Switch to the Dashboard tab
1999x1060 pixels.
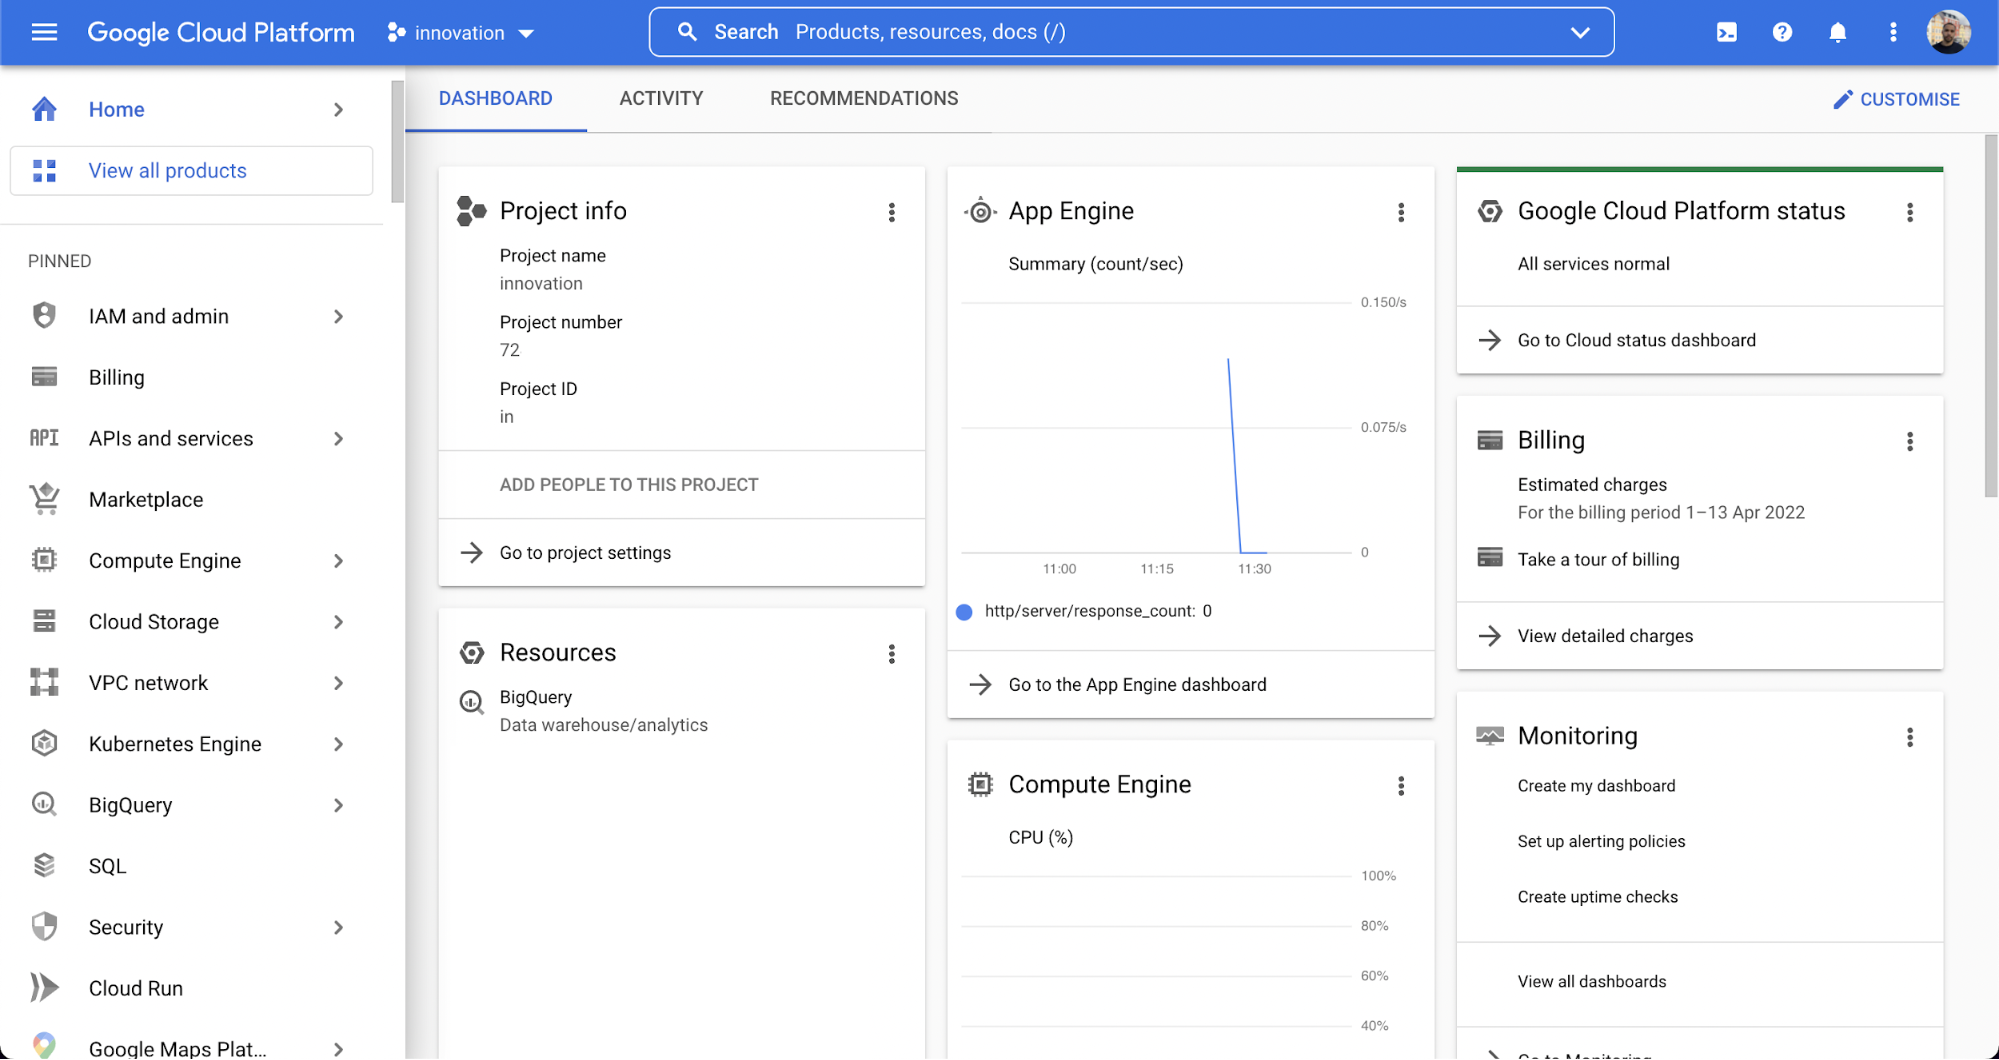(x=496, y=98)
